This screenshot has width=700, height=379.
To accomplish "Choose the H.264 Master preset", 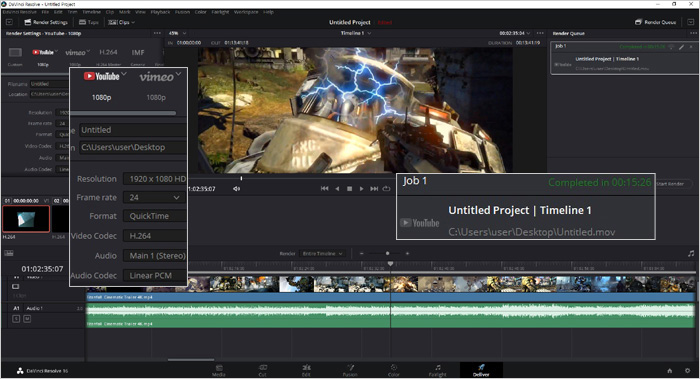I will click(108, 52).
